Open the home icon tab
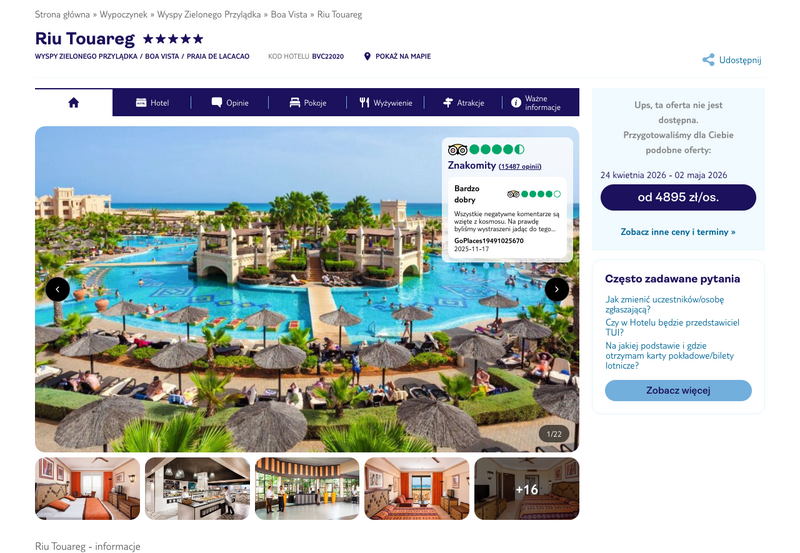The width and height of the screenshot is (800, 553). pyautogui.click(x=74, y=103)
